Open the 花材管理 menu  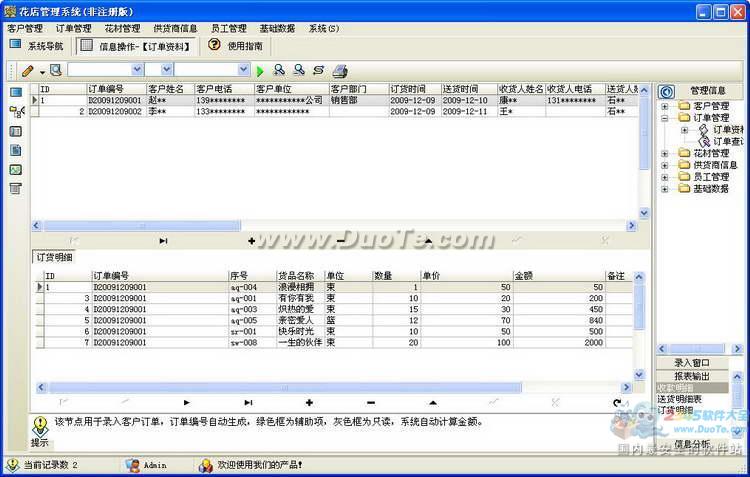(122, 29)
